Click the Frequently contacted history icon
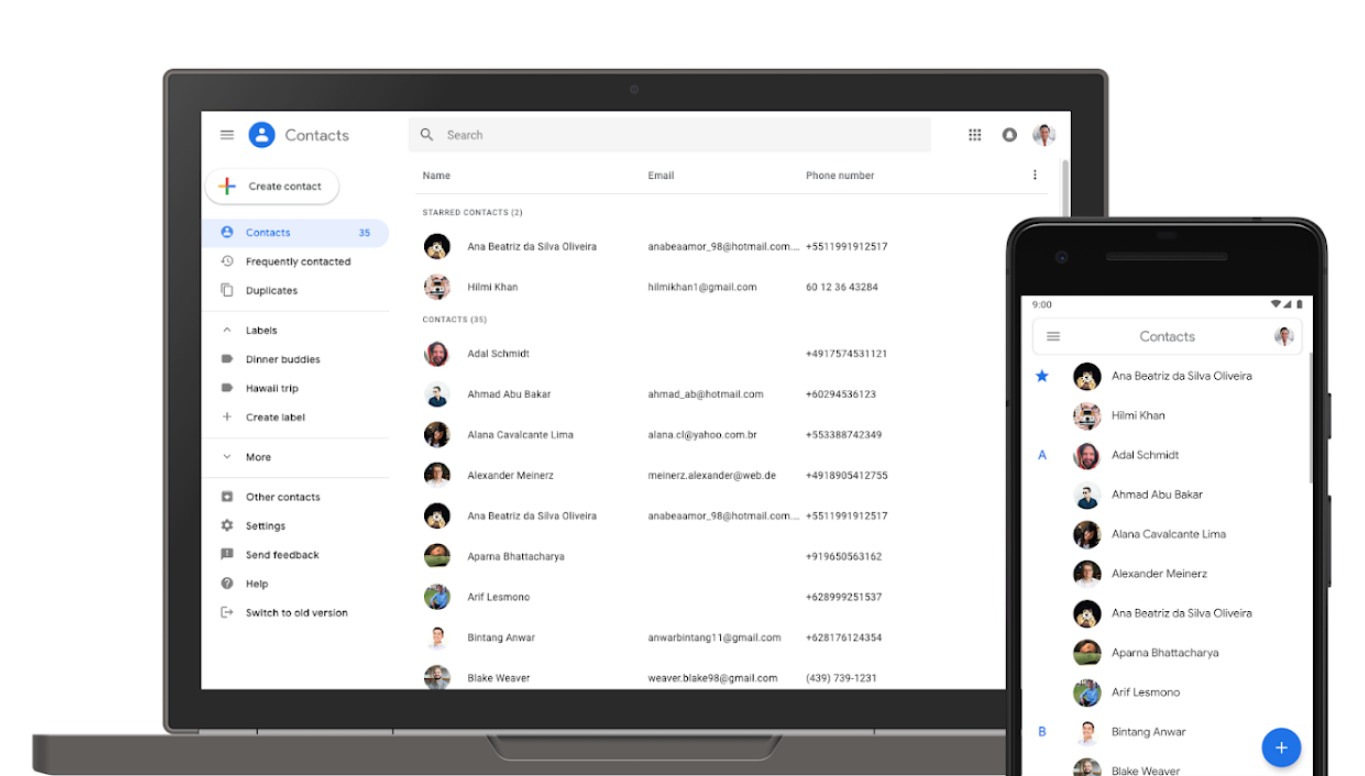Viewport: 1365px width, 776px height. tap(227, 261)
